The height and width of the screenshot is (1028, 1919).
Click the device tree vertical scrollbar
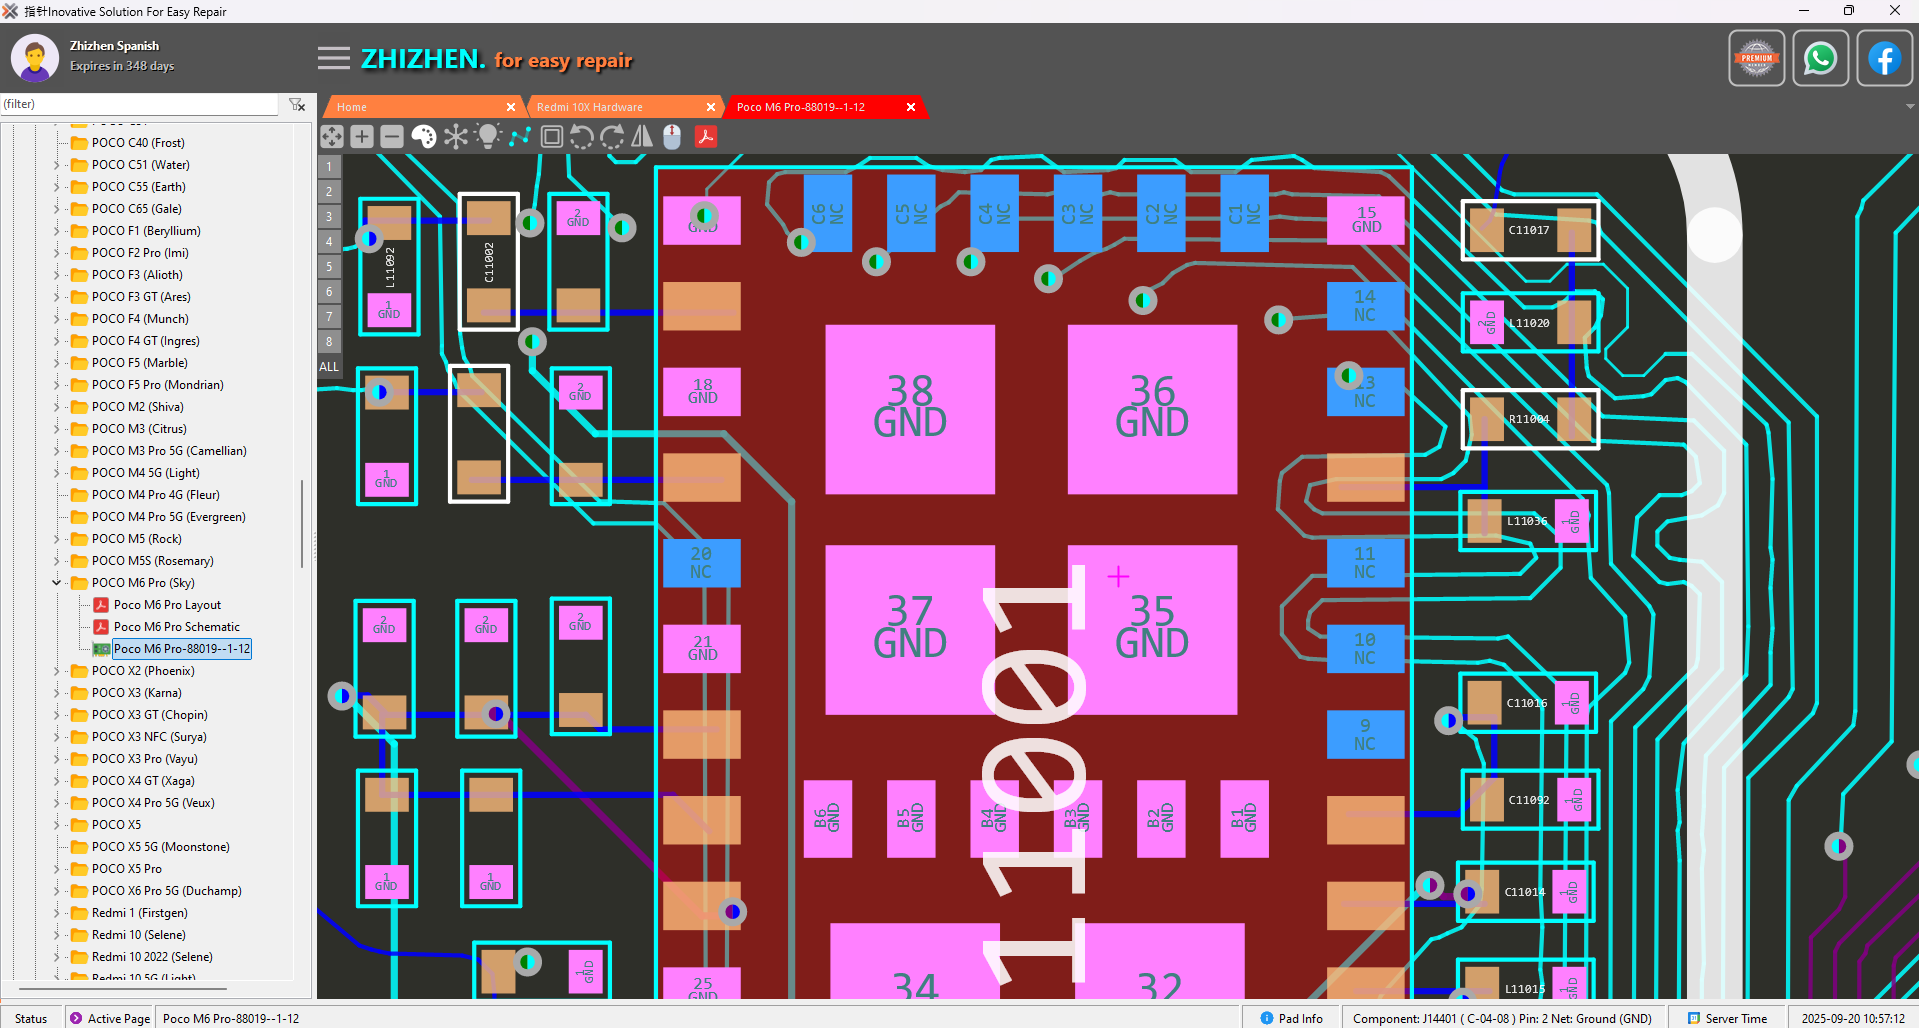pyautogui.click(x=301, y=523)
